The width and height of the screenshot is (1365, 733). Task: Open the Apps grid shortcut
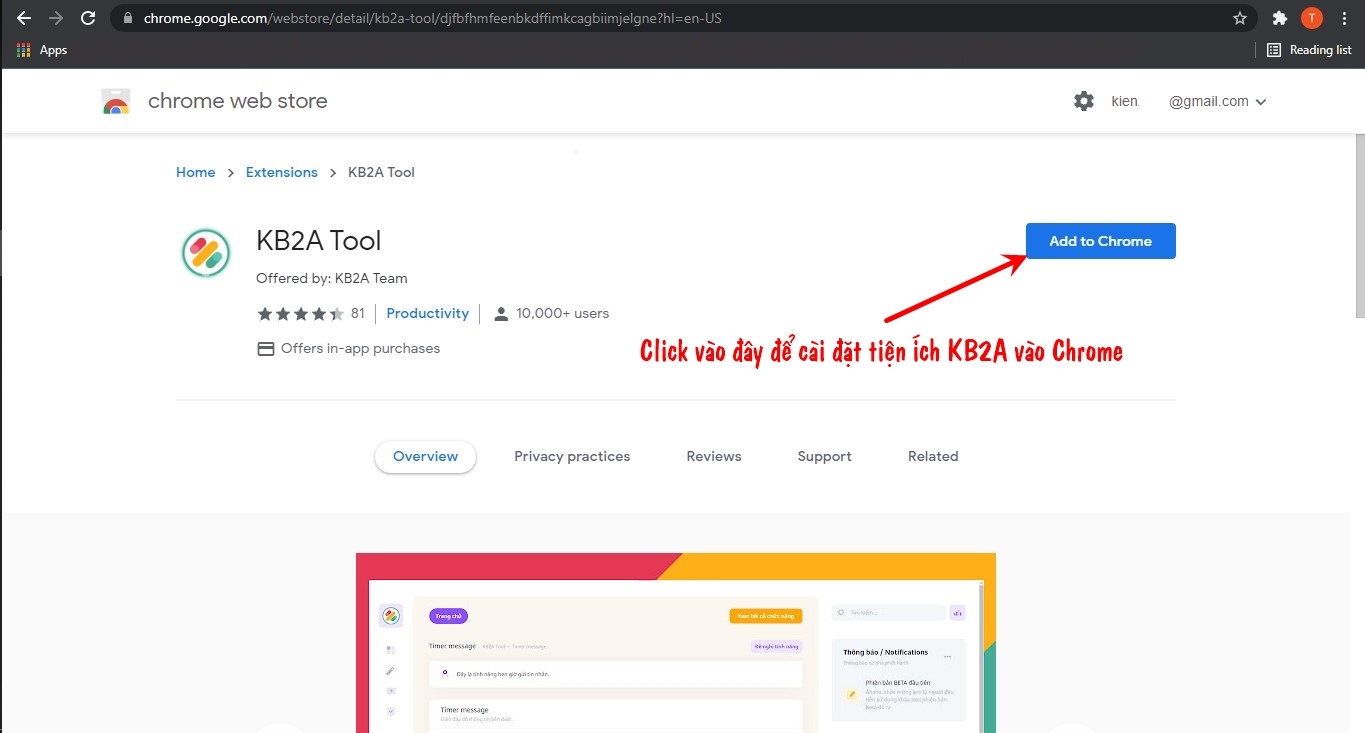(x=42, y=50)
